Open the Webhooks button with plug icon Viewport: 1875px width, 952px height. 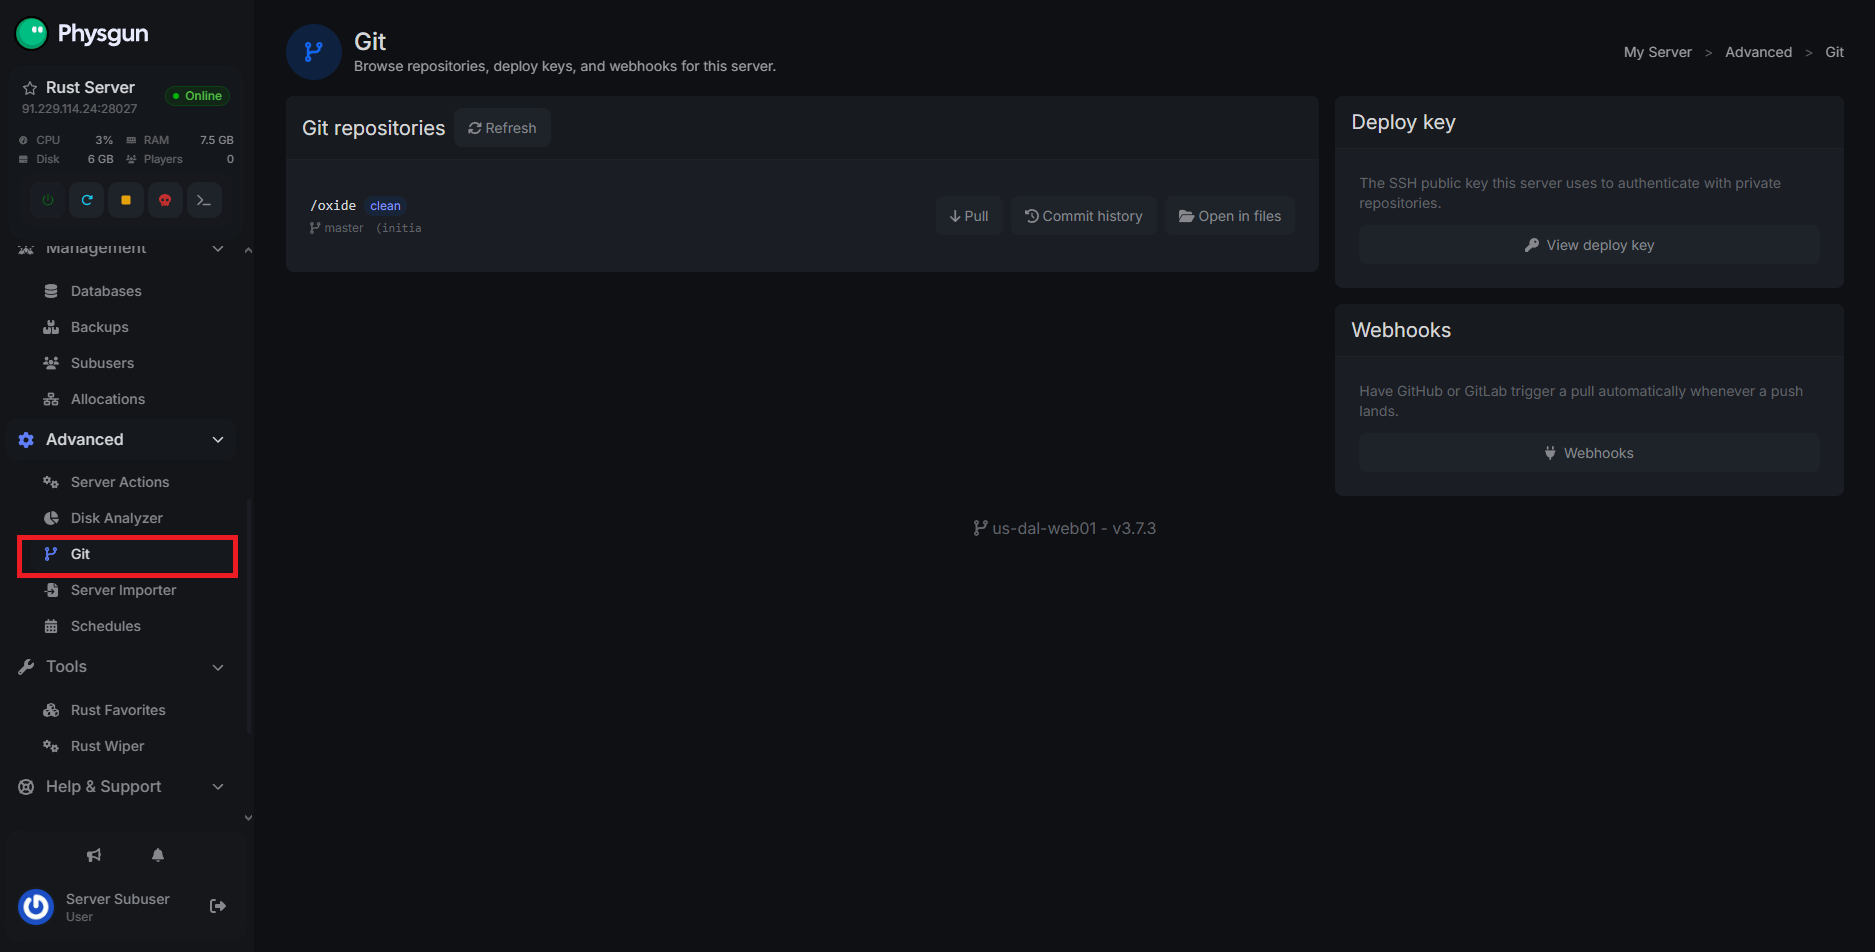pyautogui.click(x=1589, y=453)
